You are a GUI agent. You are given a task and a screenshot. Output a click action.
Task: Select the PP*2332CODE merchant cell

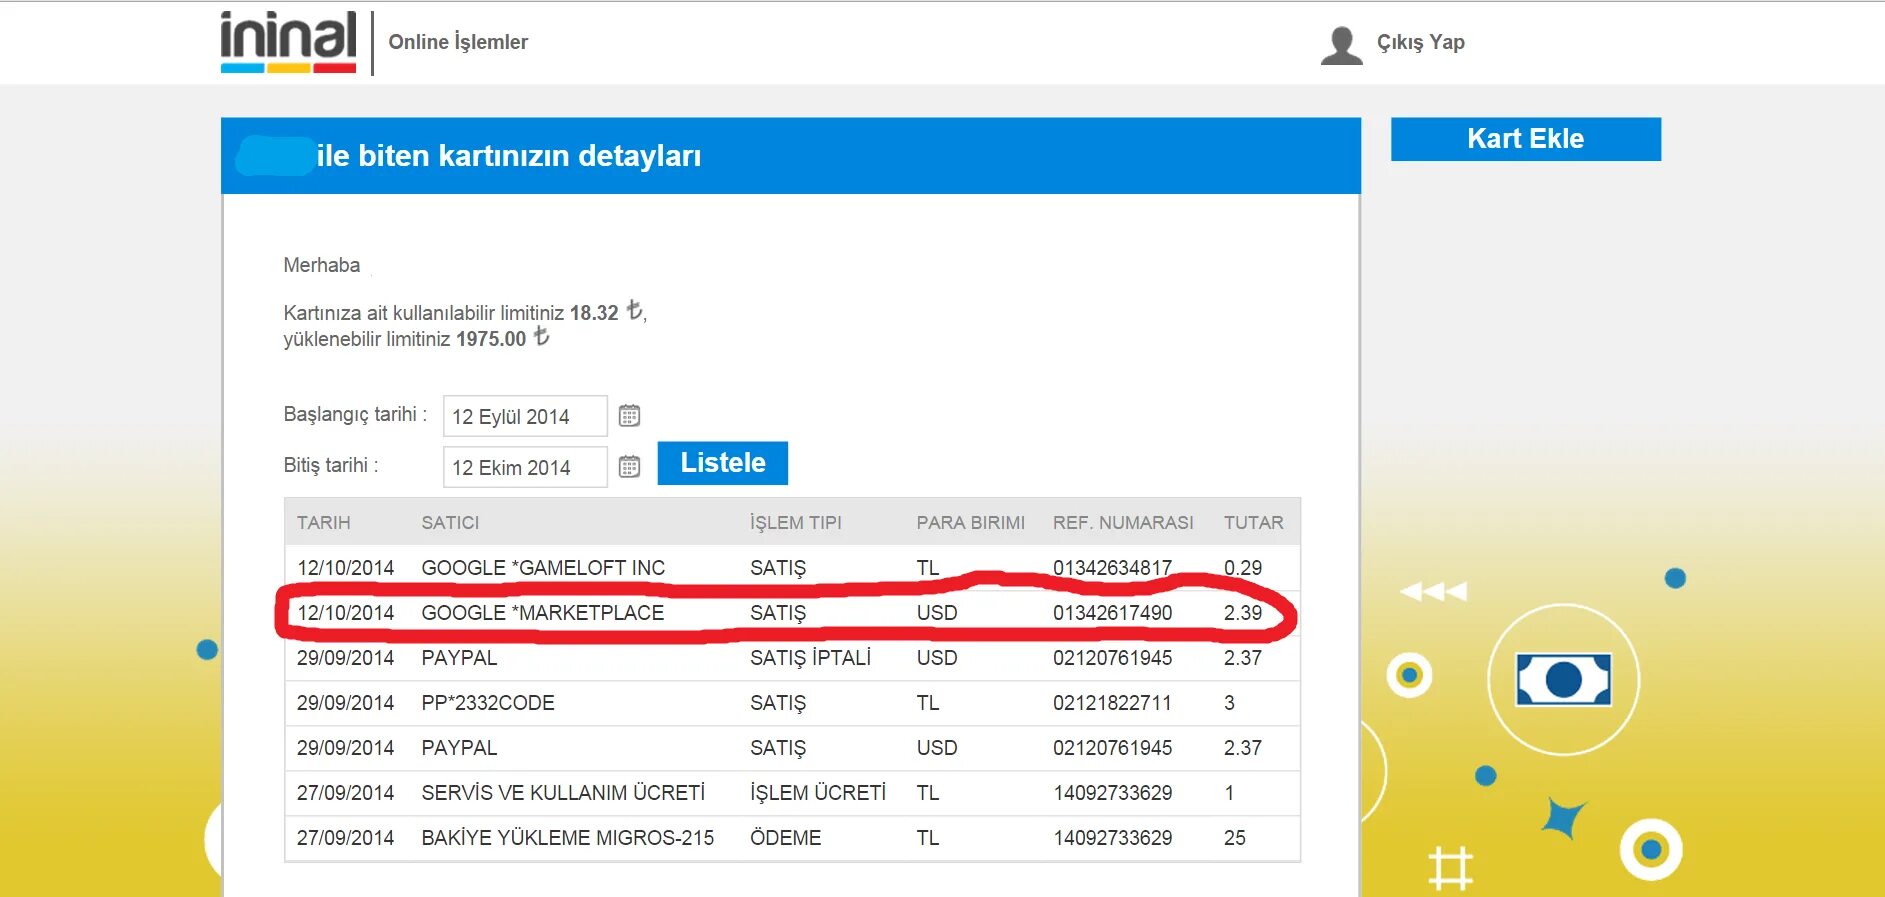pyautogui.click(x=488, y=703)
